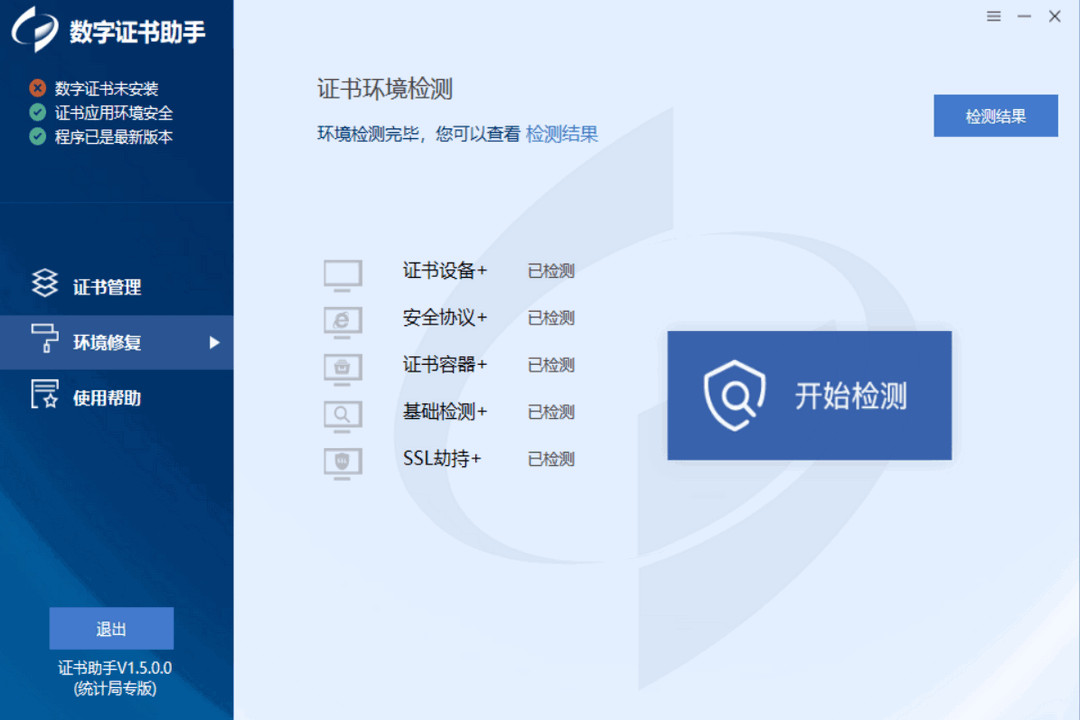Viewport: 1080px width, 720px height.
Task: Click the 数字证书助手 title text
Action: 137,32
